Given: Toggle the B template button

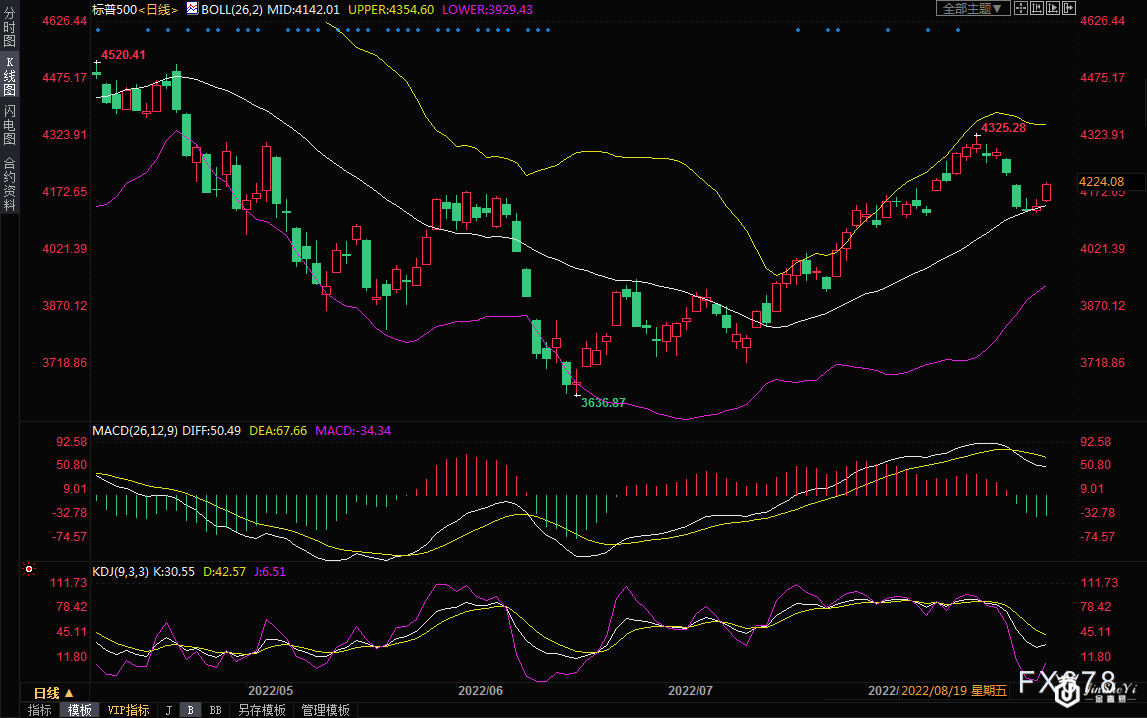Looking at the screenshot, I should [190, 710].
